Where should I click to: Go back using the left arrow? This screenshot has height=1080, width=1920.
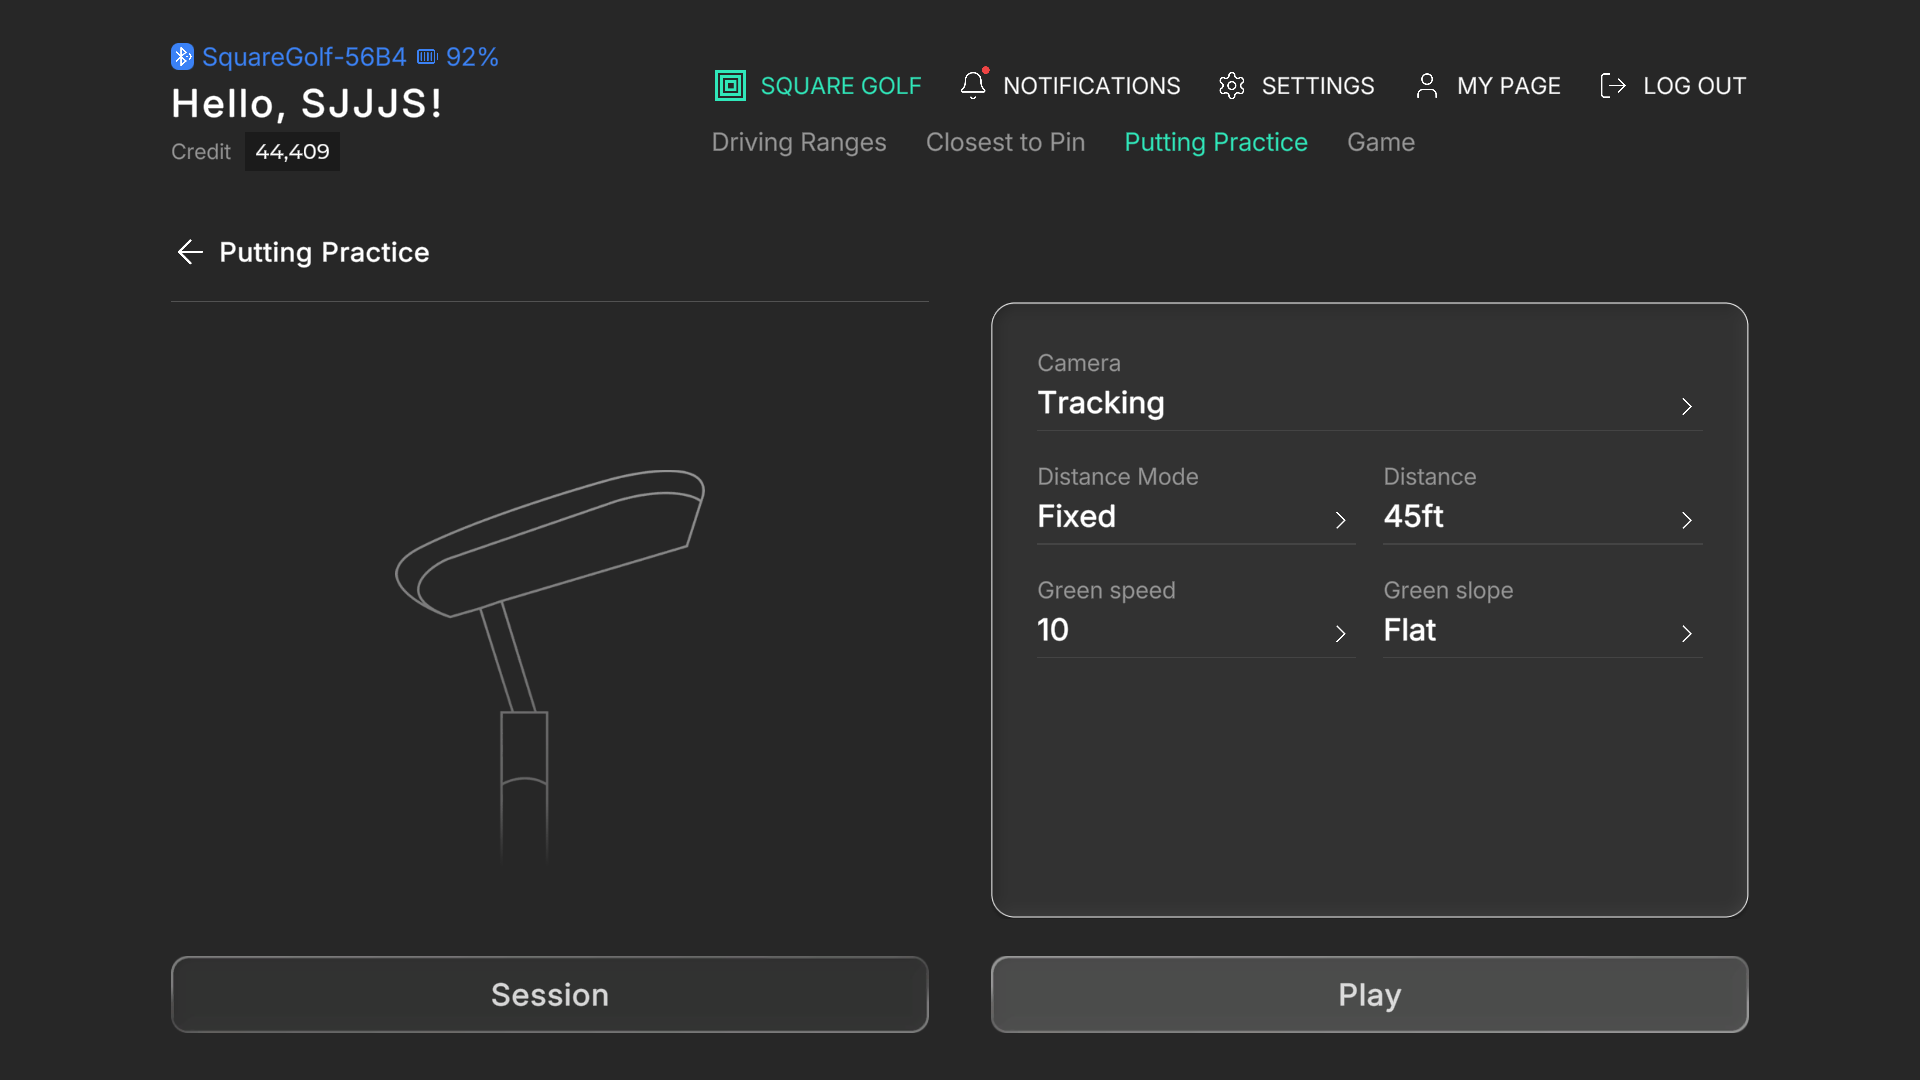pyautogui.click(x=190, y=252)
